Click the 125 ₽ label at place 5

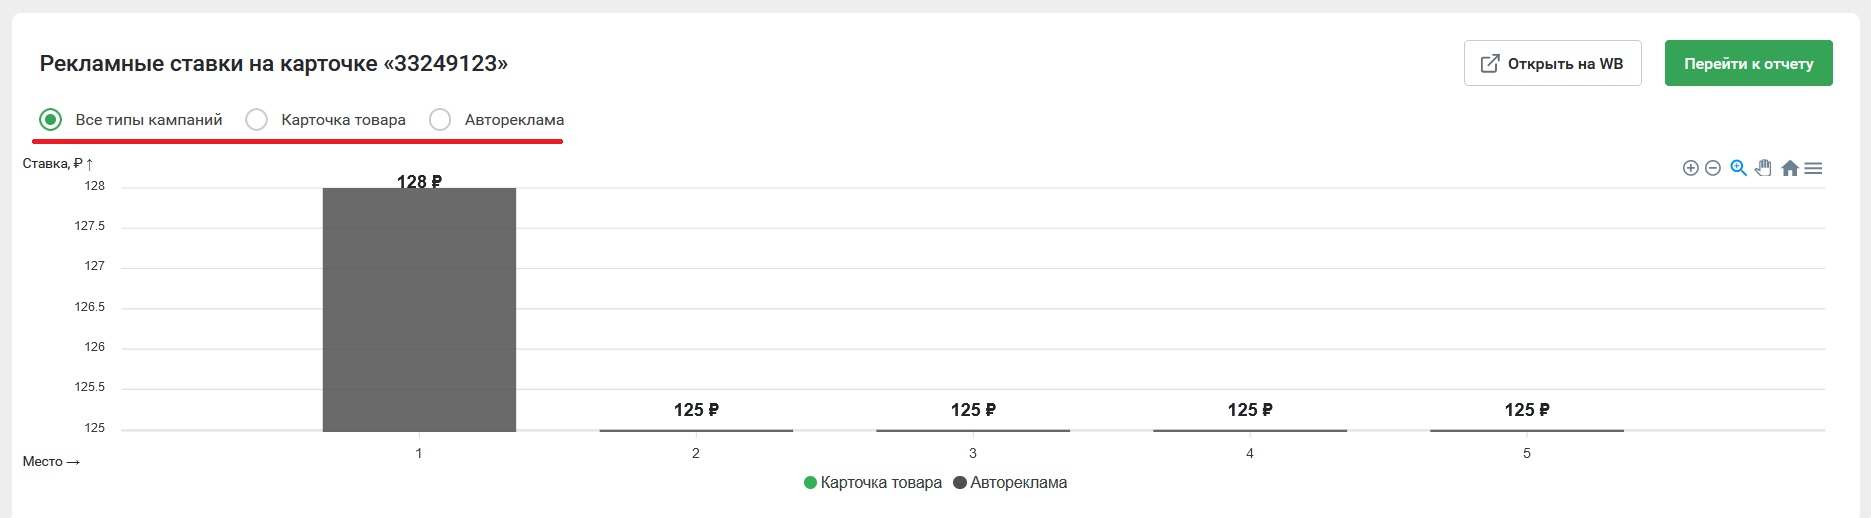tap(1526, 410)
